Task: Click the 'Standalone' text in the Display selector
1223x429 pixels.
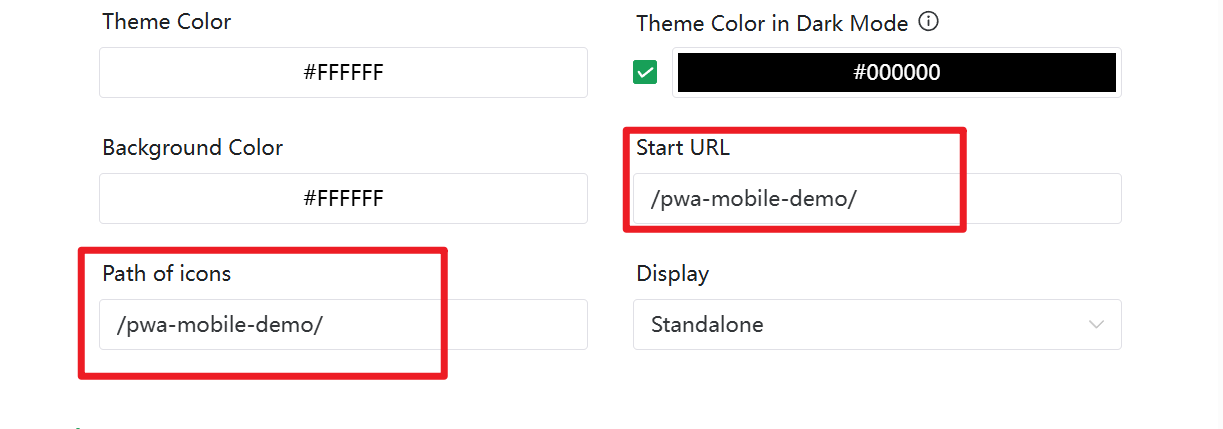Action: [707, 325]
